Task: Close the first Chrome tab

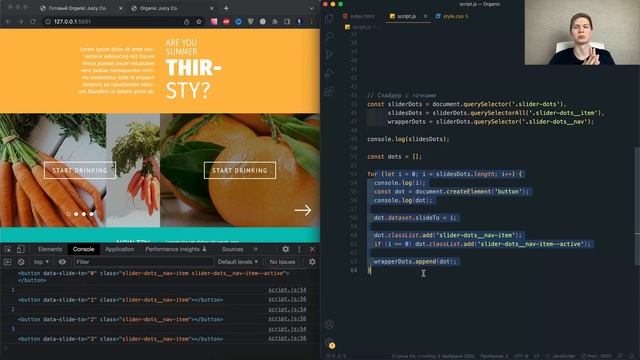Action: 120,8
